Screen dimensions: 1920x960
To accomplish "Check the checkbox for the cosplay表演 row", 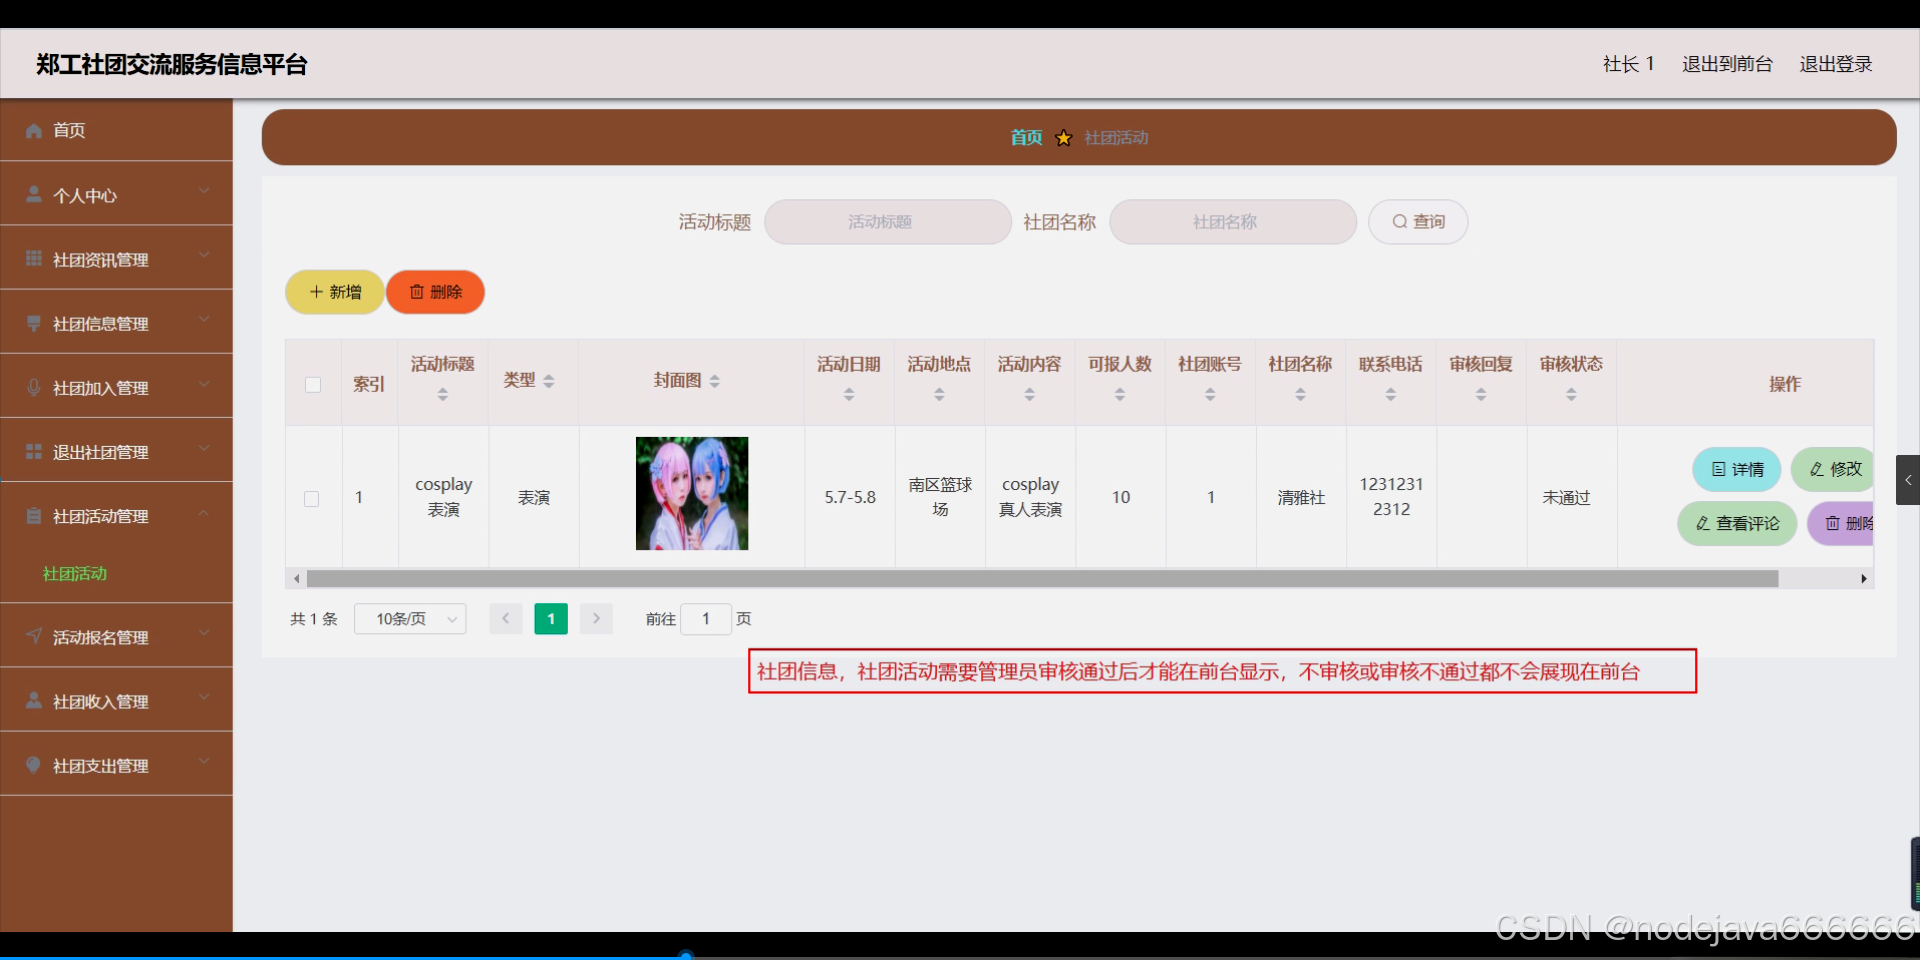I will (x=312, y=499).
